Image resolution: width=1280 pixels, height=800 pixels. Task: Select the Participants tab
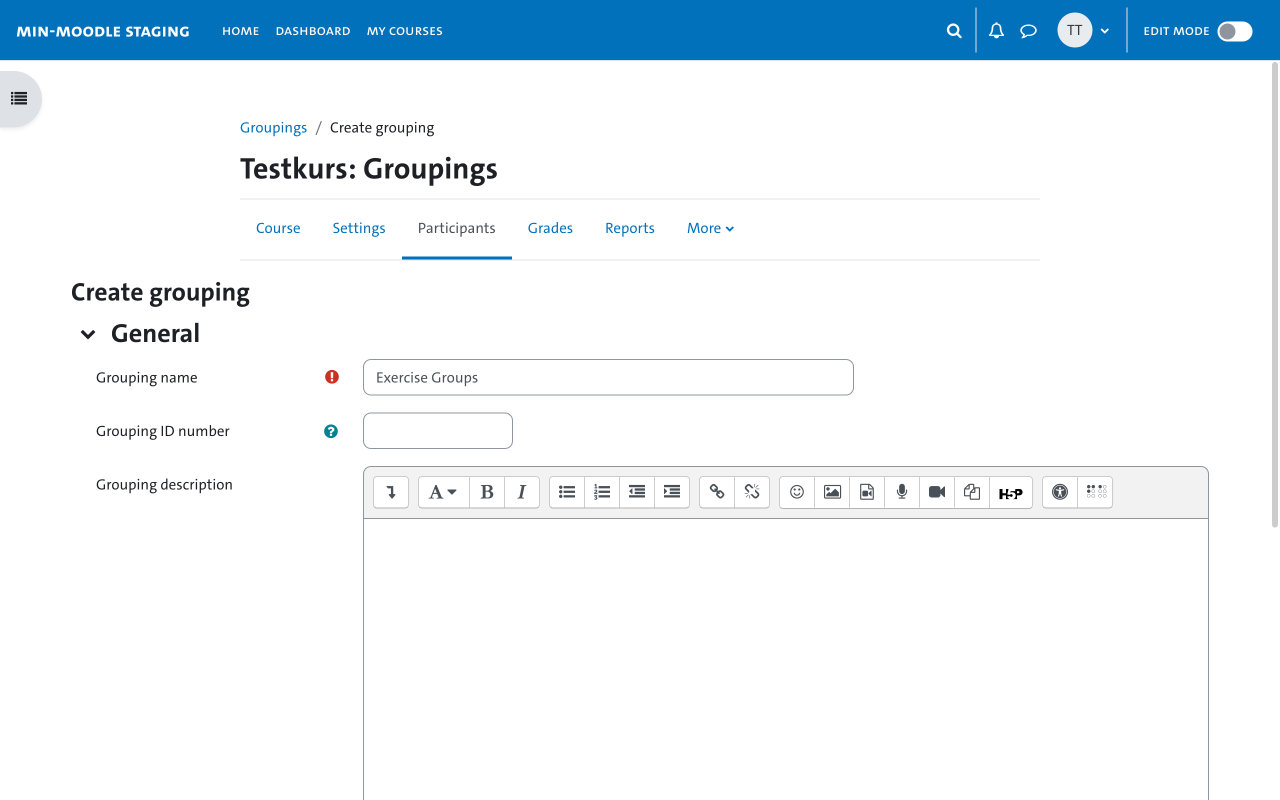click(x=457, y=228)
